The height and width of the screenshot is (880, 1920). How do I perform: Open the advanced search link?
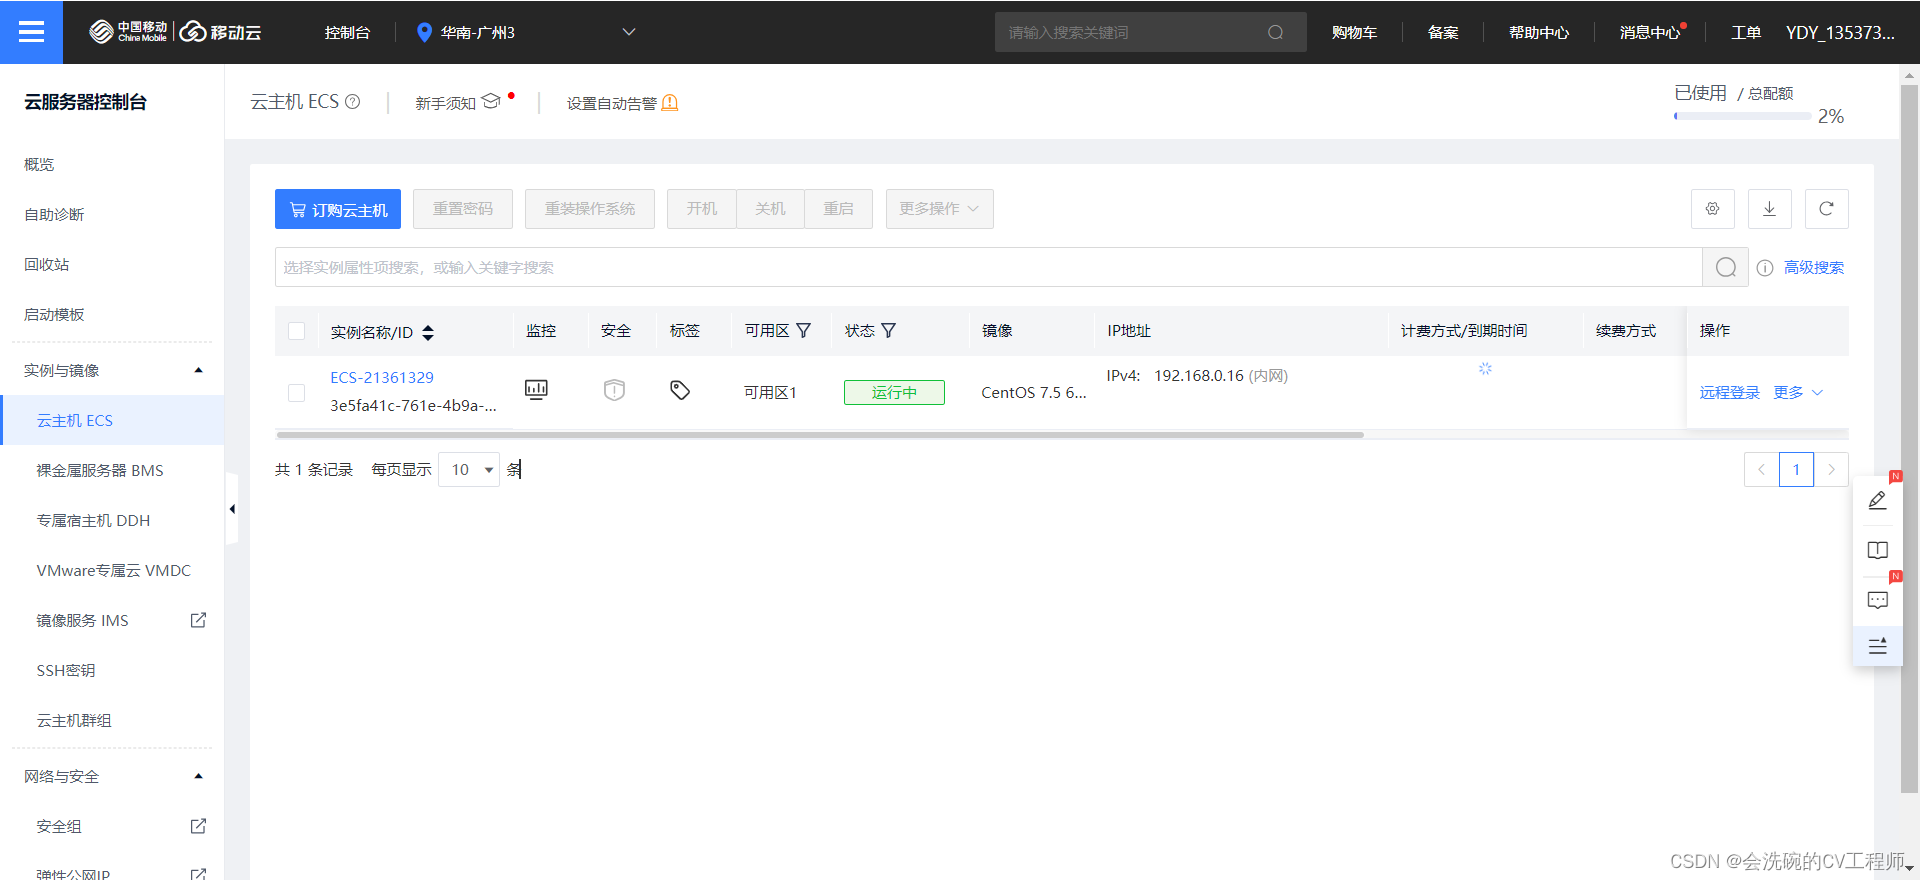point(1814,268)
